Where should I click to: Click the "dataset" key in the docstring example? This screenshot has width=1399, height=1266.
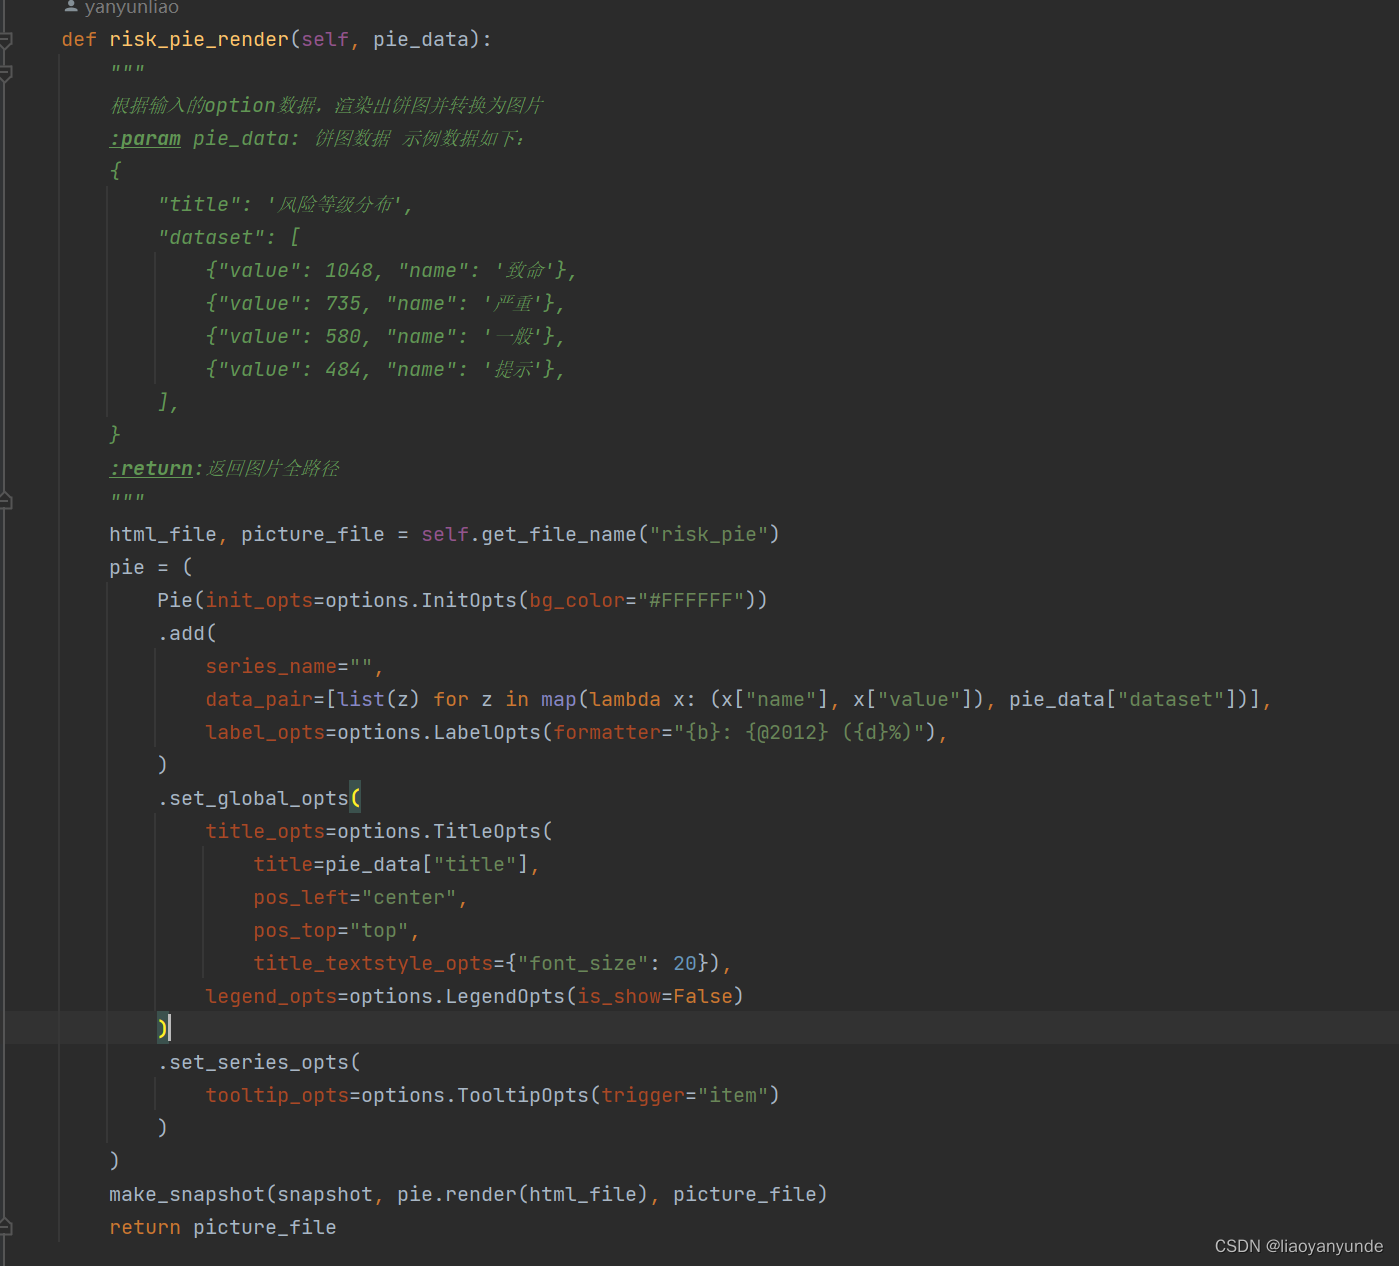pos(211,238)
